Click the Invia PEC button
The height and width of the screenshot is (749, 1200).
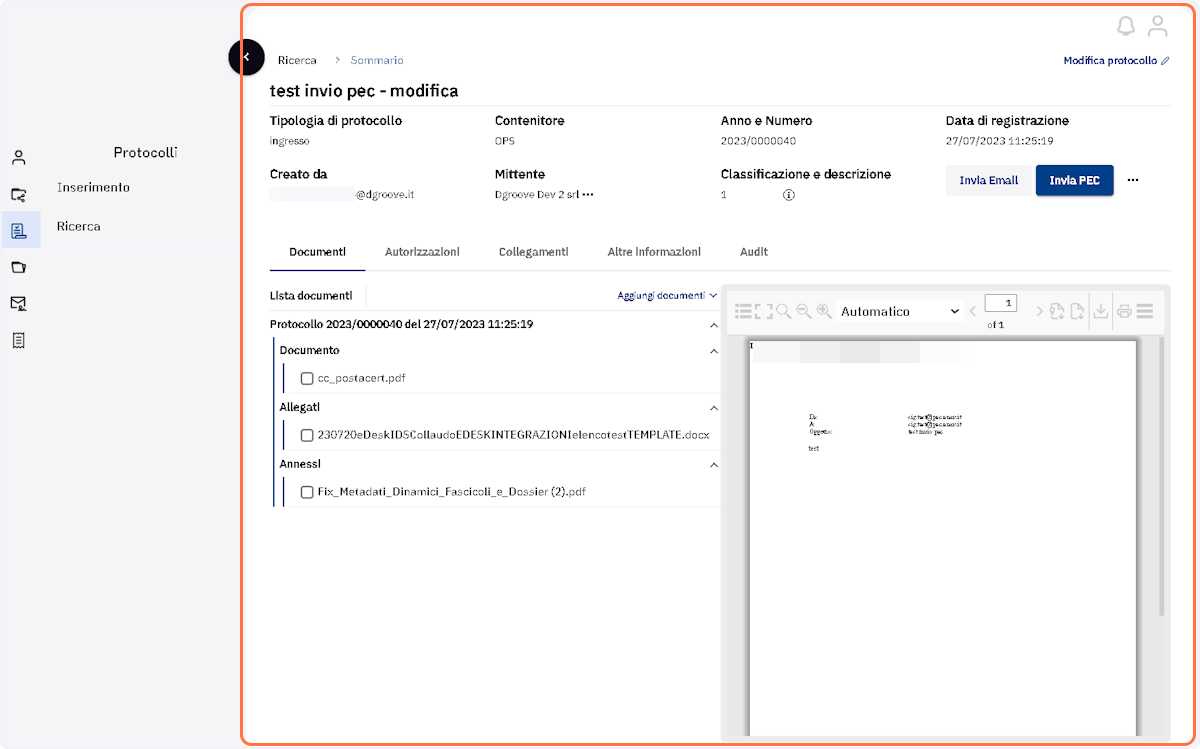[x=1075, y=181]
